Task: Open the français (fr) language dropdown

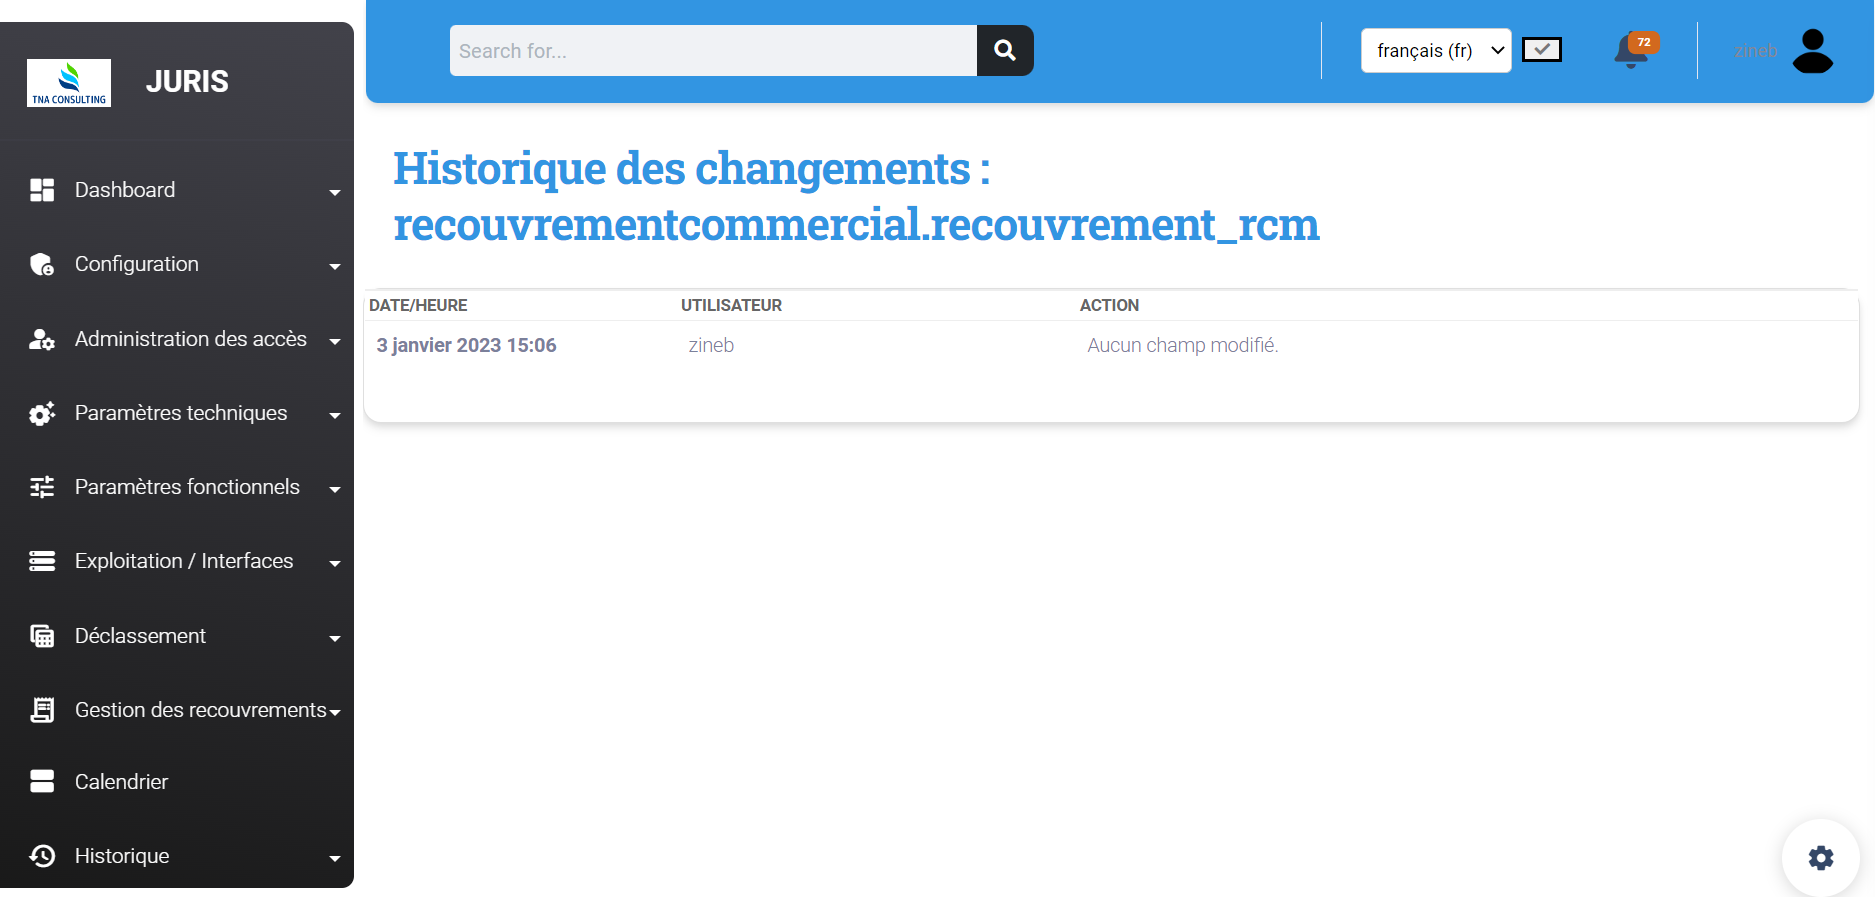Action: pos(1435,50)
